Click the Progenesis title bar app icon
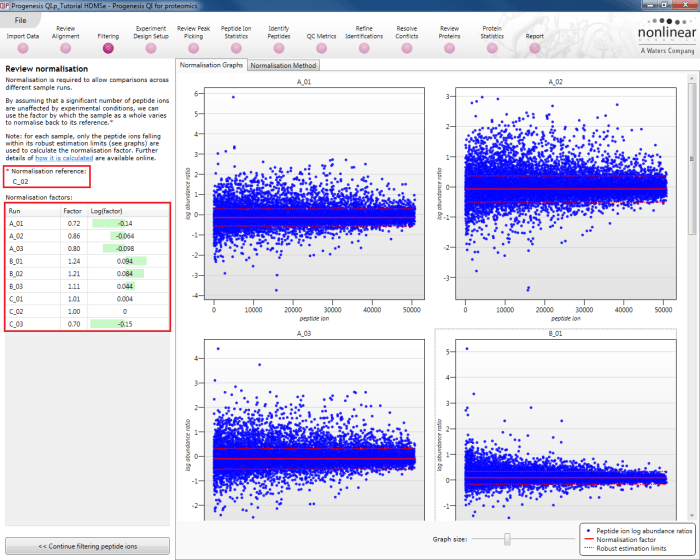The image size is (700, 560). 4,5
